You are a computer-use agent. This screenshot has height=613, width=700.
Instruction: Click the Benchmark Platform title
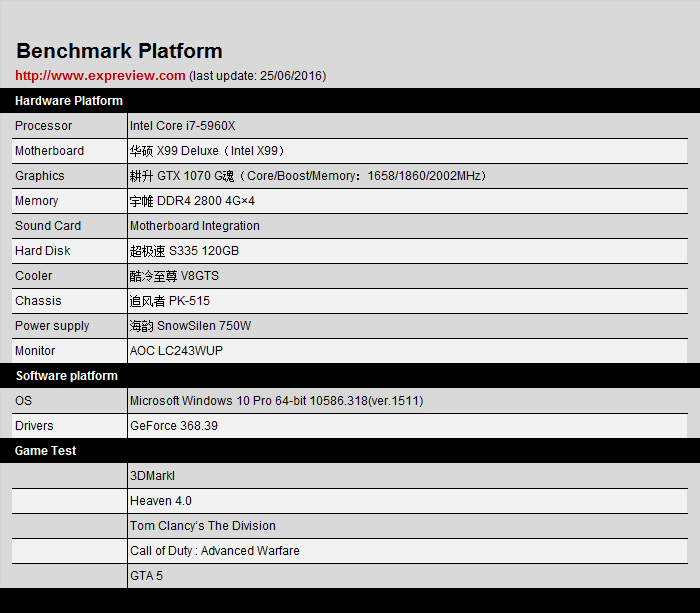(119, 51)
